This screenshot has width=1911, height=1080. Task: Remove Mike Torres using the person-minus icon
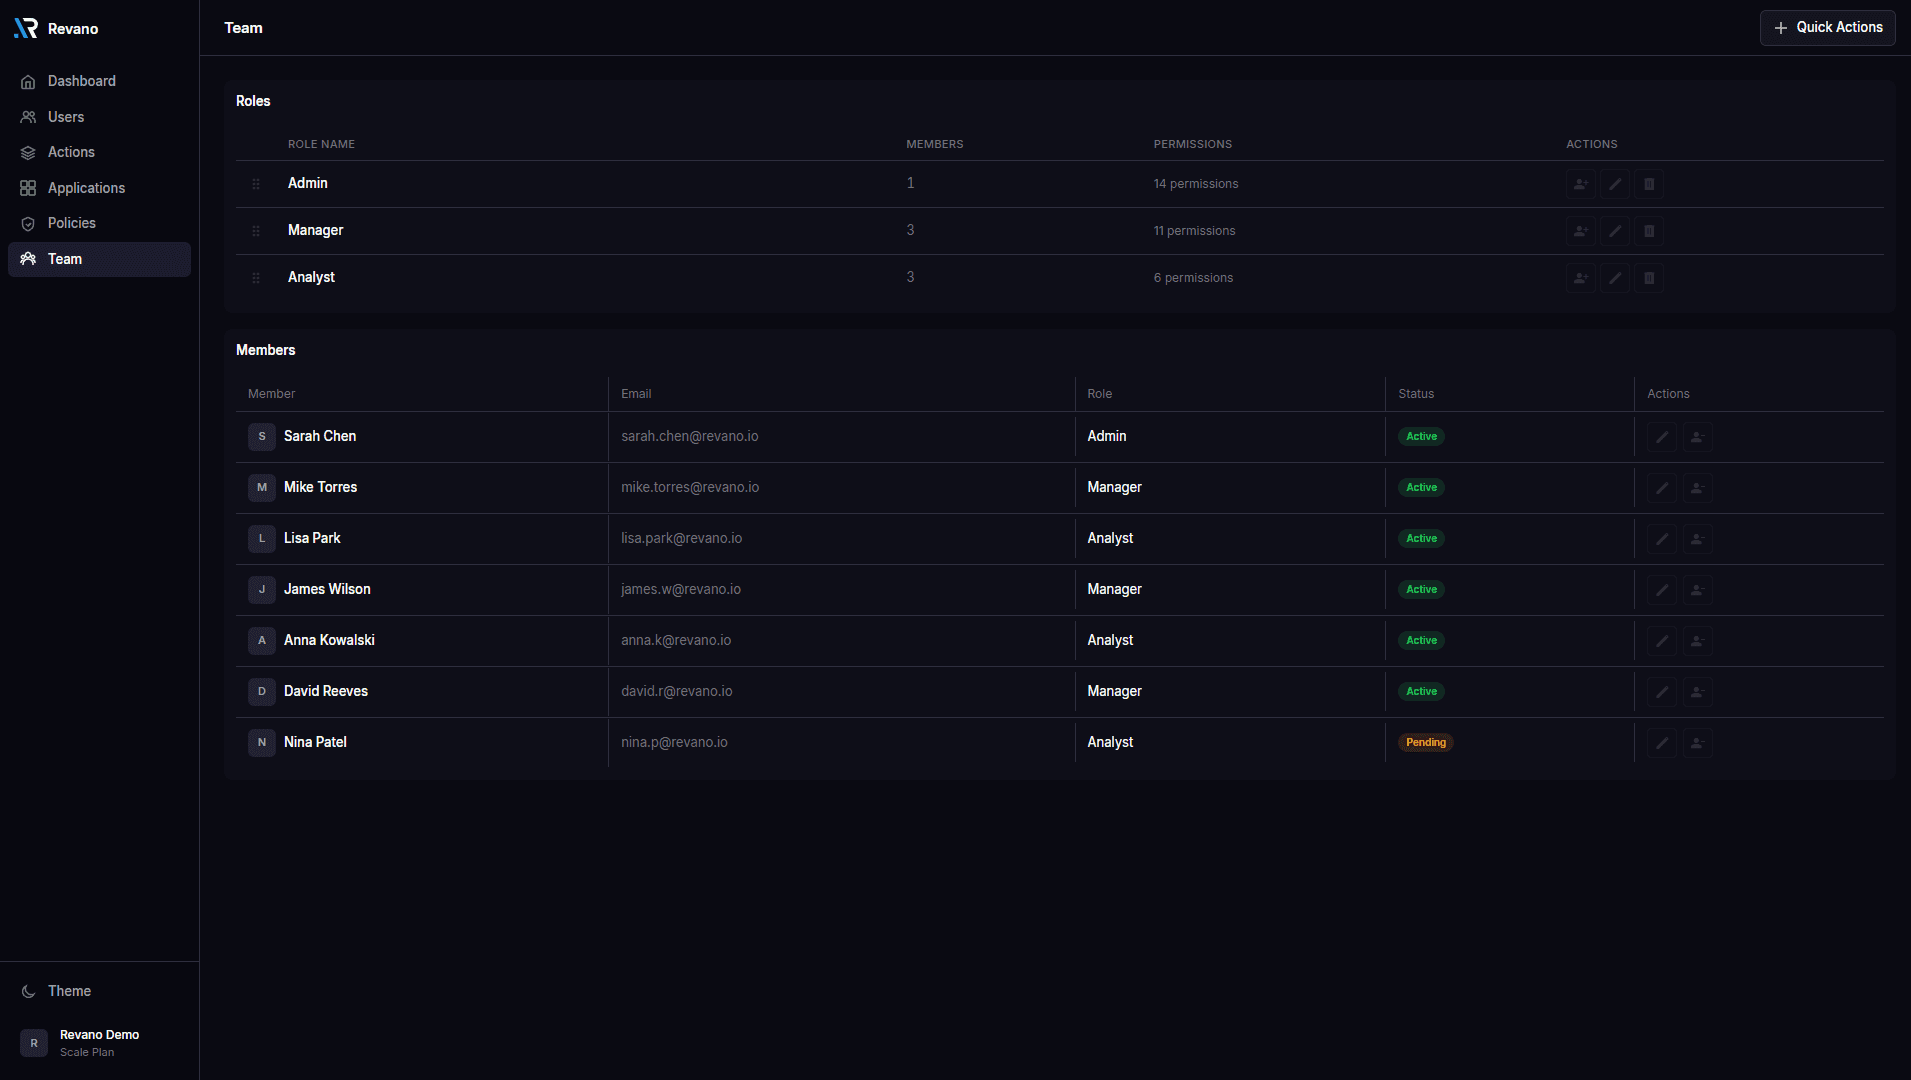(1697, 488)
